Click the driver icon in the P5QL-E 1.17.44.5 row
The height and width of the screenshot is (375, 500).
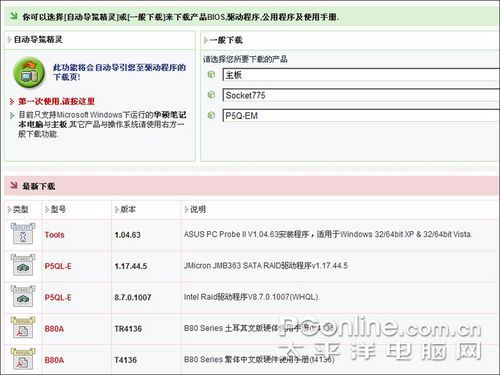point(23,265)
